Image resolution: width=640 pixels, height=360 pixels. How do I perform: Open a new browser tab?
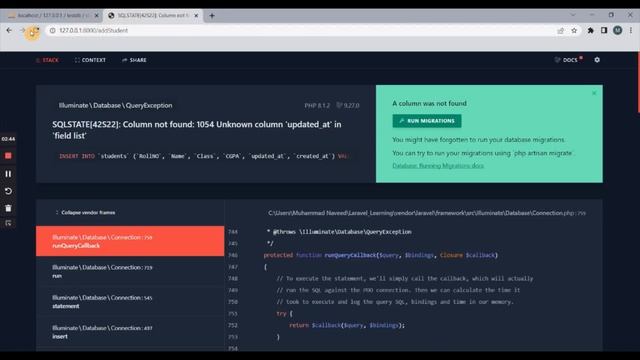click(212, 16)
